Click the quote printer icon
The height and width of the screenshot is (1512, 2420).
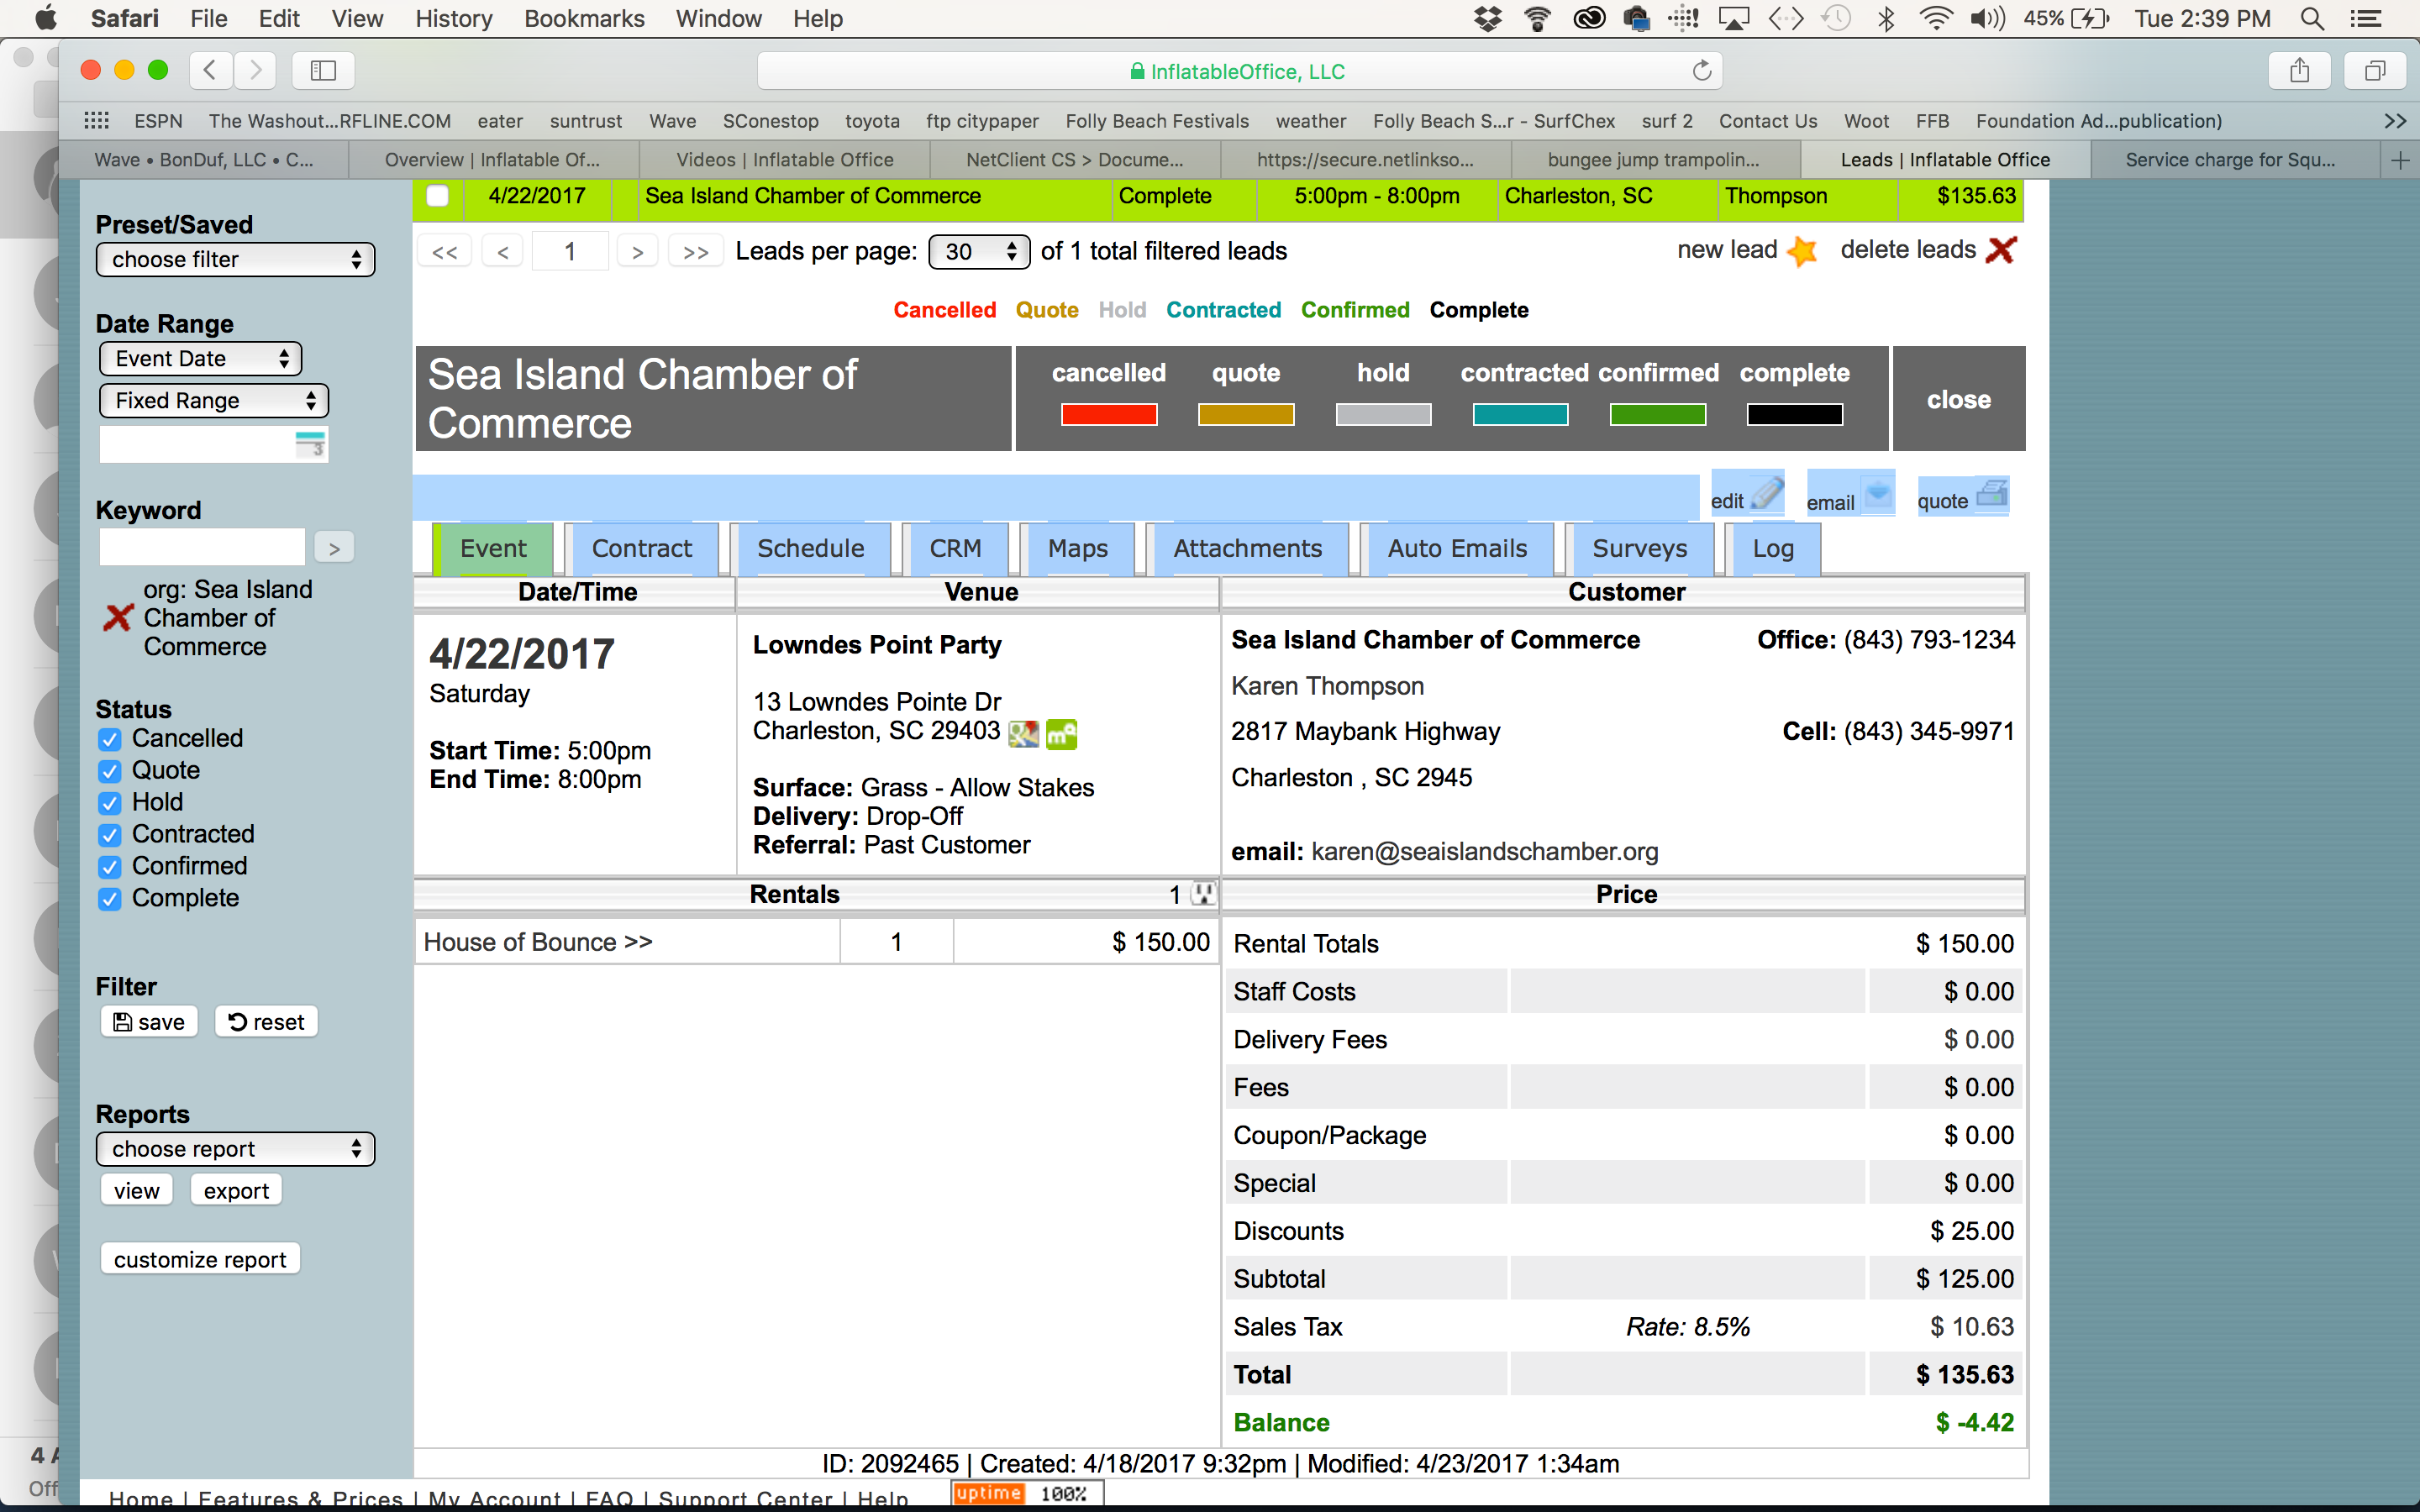click(x=1991, y=493)
